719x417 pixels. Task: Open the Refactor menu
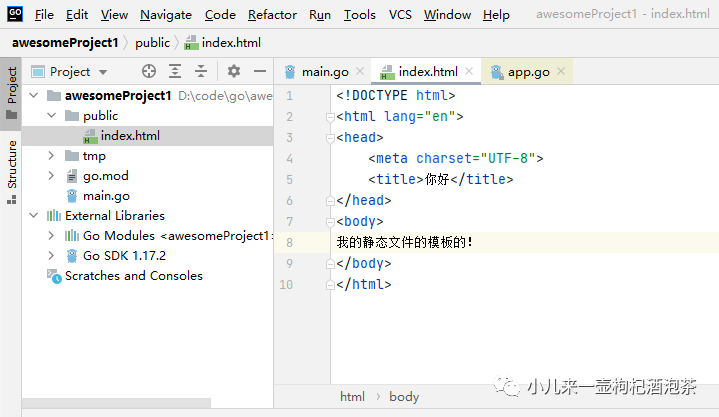[272, 15]
